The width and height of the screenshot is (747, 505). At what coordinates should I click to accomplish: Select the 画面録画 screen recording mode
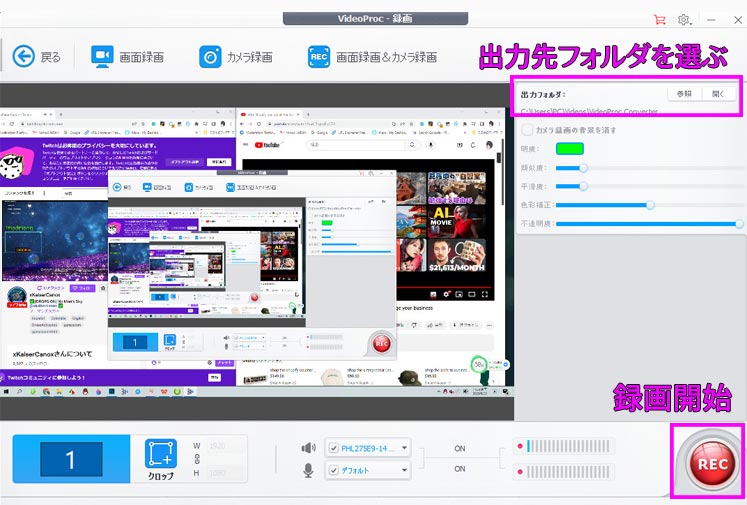pos(127,57)
